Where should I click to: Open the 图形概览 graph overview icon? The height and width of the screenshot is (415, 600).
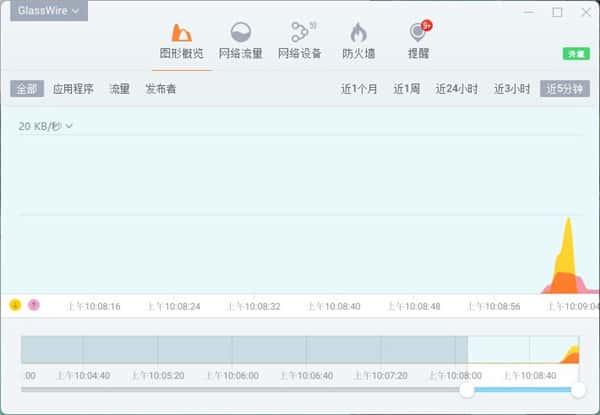tap(182, 33)
